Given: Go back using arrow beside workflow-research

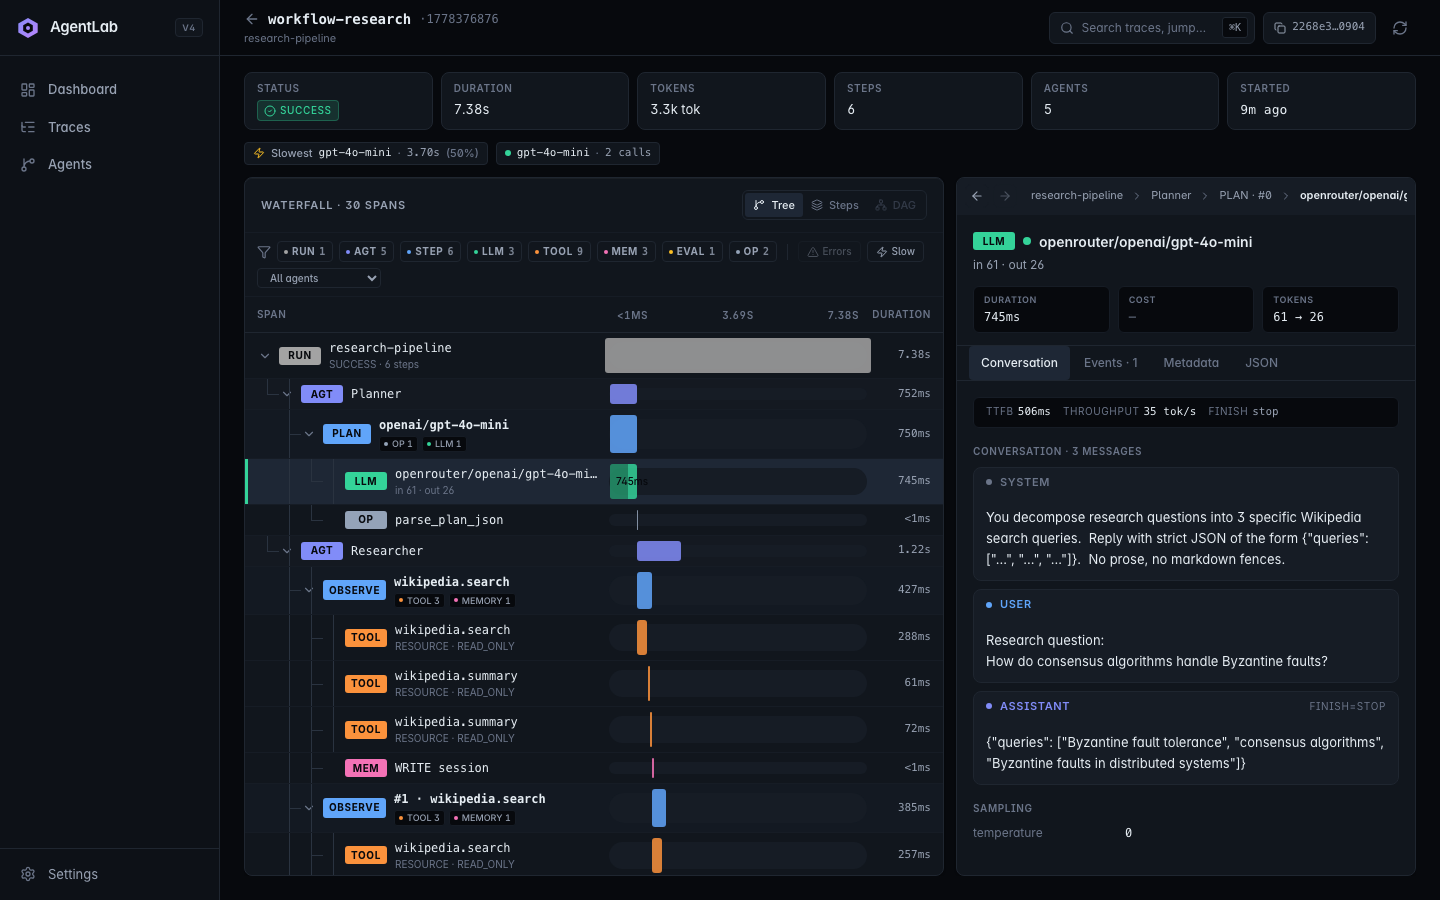Looking at the screenshot, I should click(x=252, y=19).
